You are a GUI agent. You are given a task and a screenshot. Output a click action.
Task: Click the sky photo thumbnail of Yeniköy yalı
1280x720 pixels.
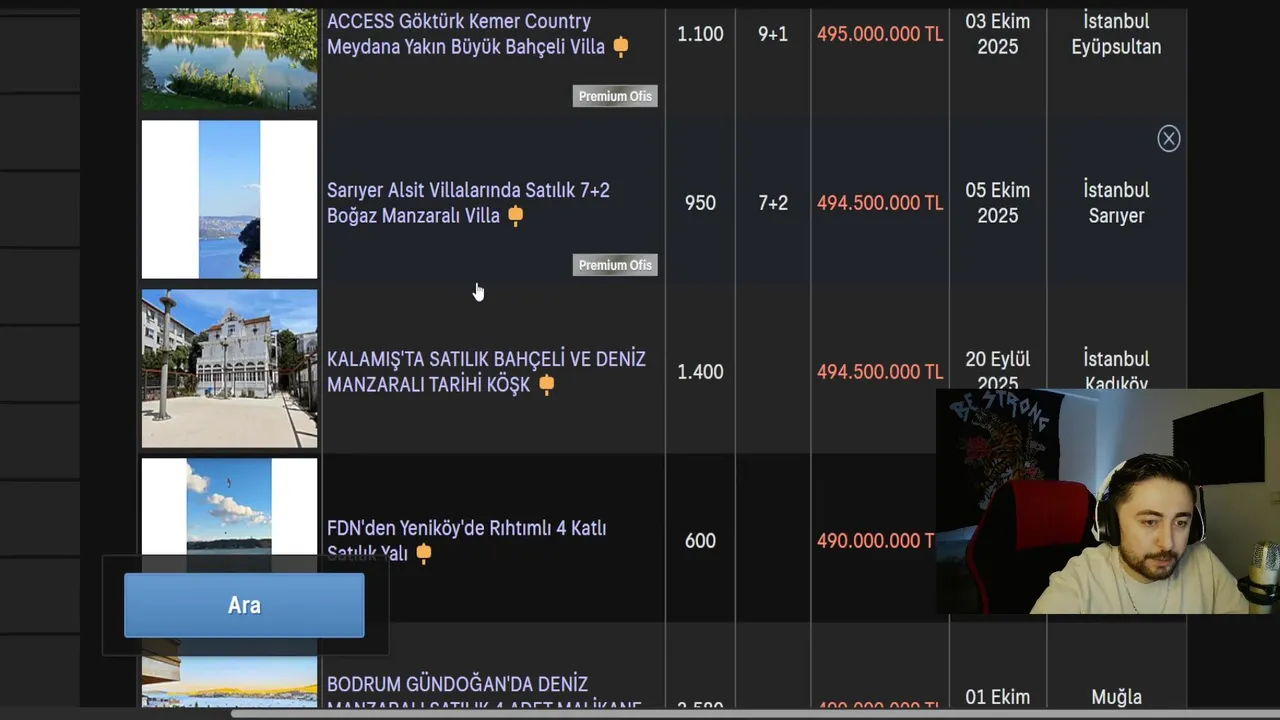[x=229, y=507]
